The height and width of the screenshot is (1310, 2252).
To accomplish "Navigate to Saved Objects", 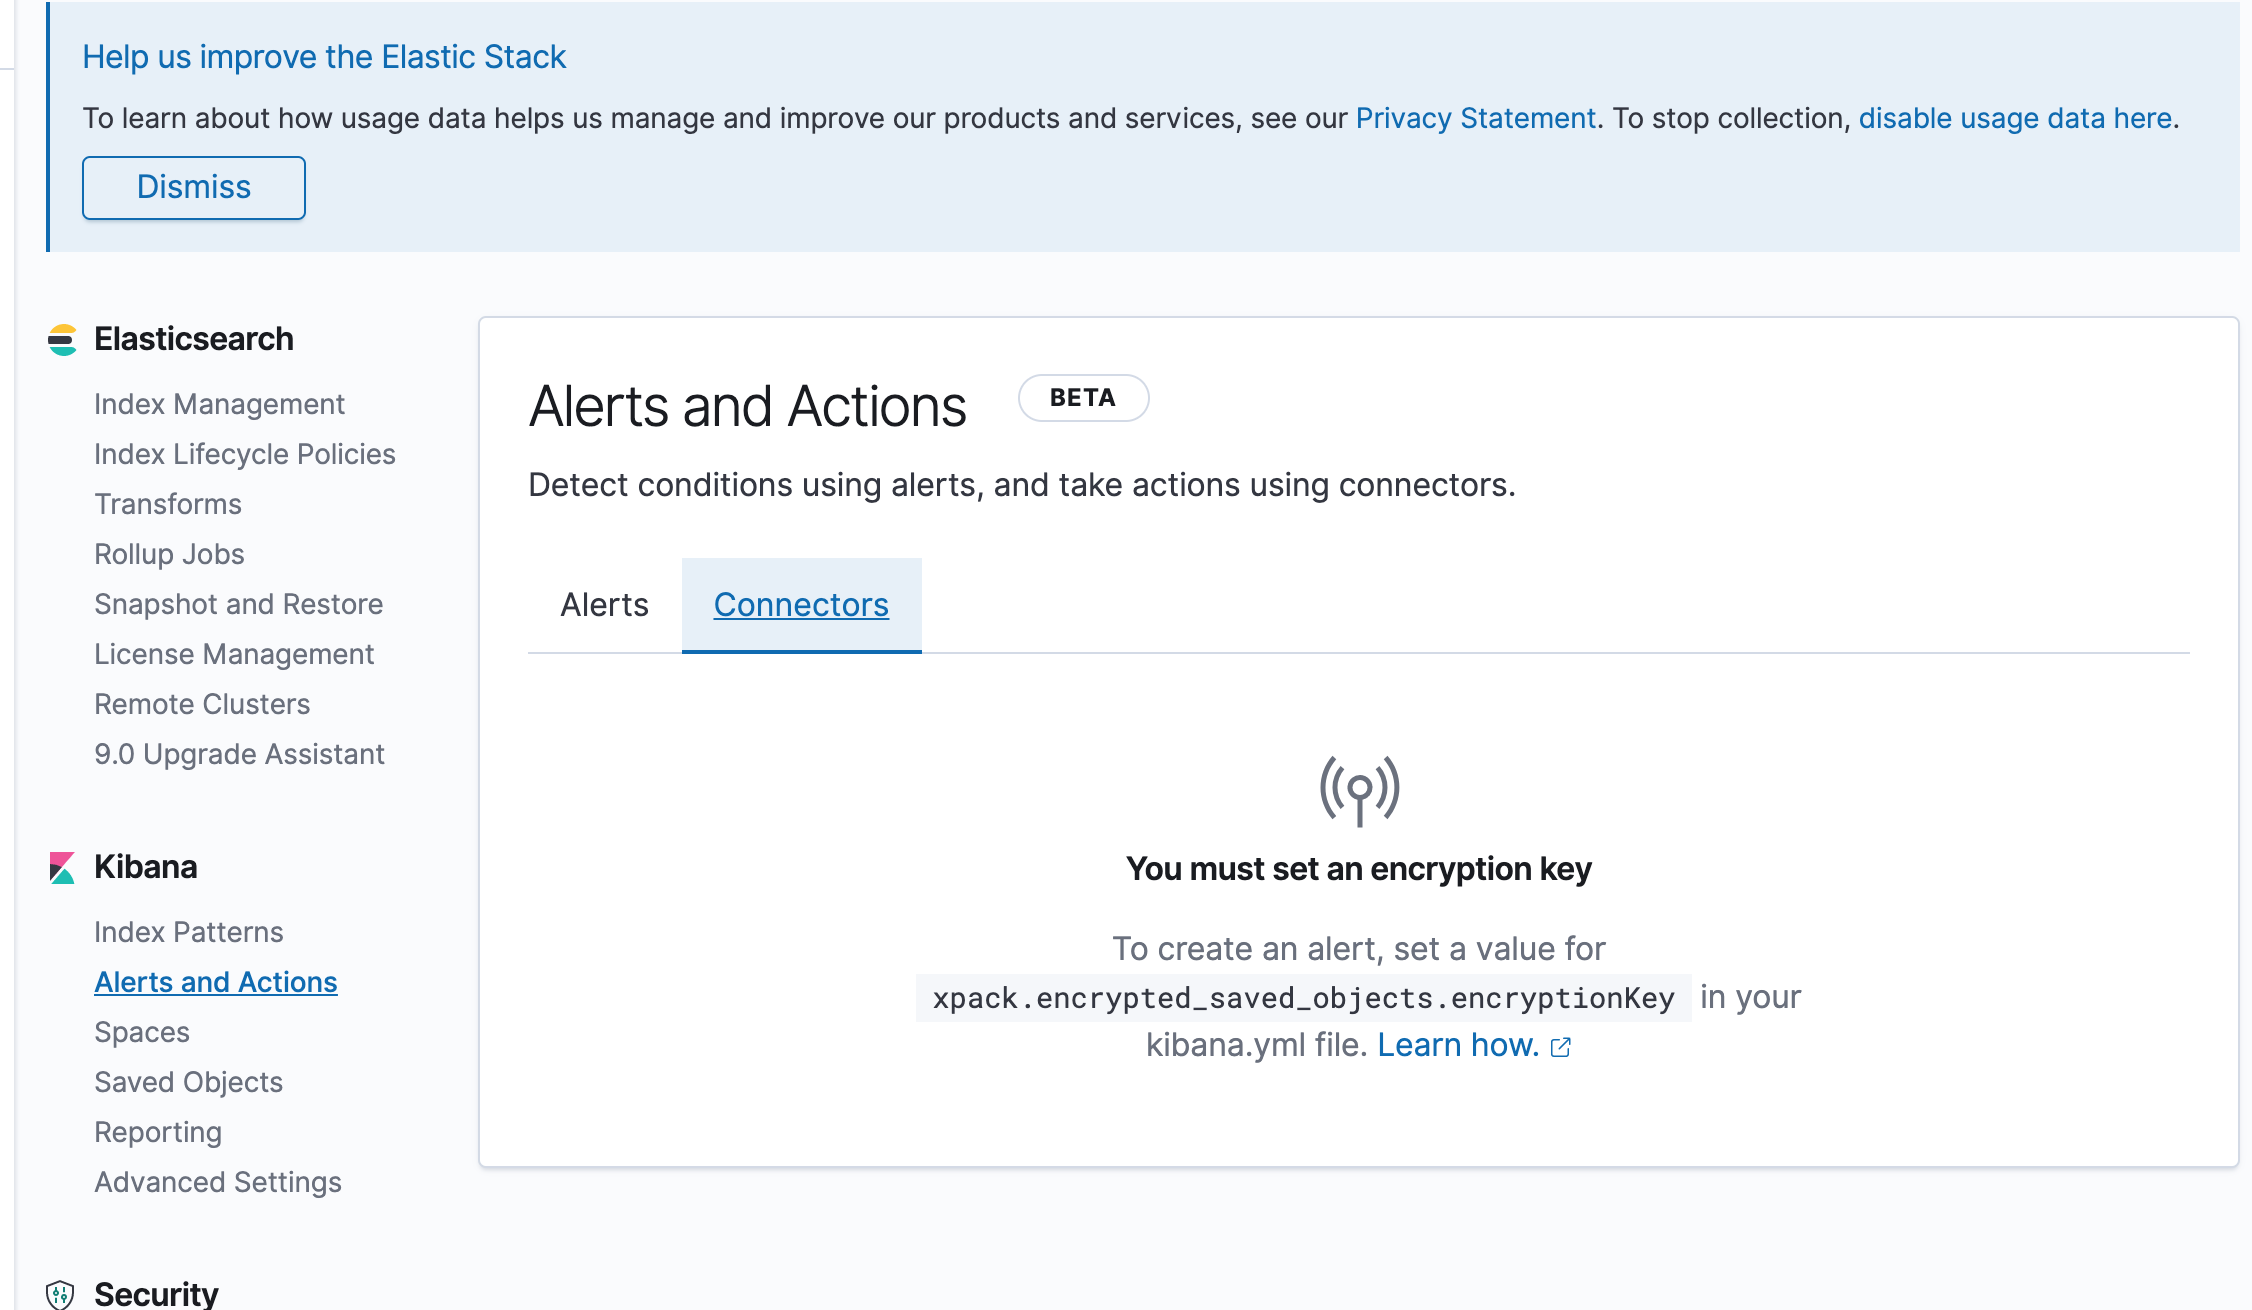I will tap(188, 1082).
